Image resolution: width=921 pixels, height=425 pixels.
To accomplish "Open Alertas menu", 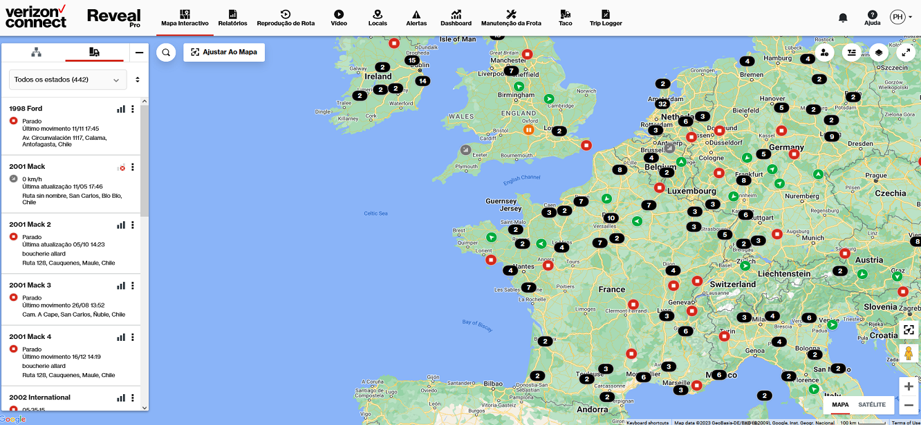I will coord(416,18).
